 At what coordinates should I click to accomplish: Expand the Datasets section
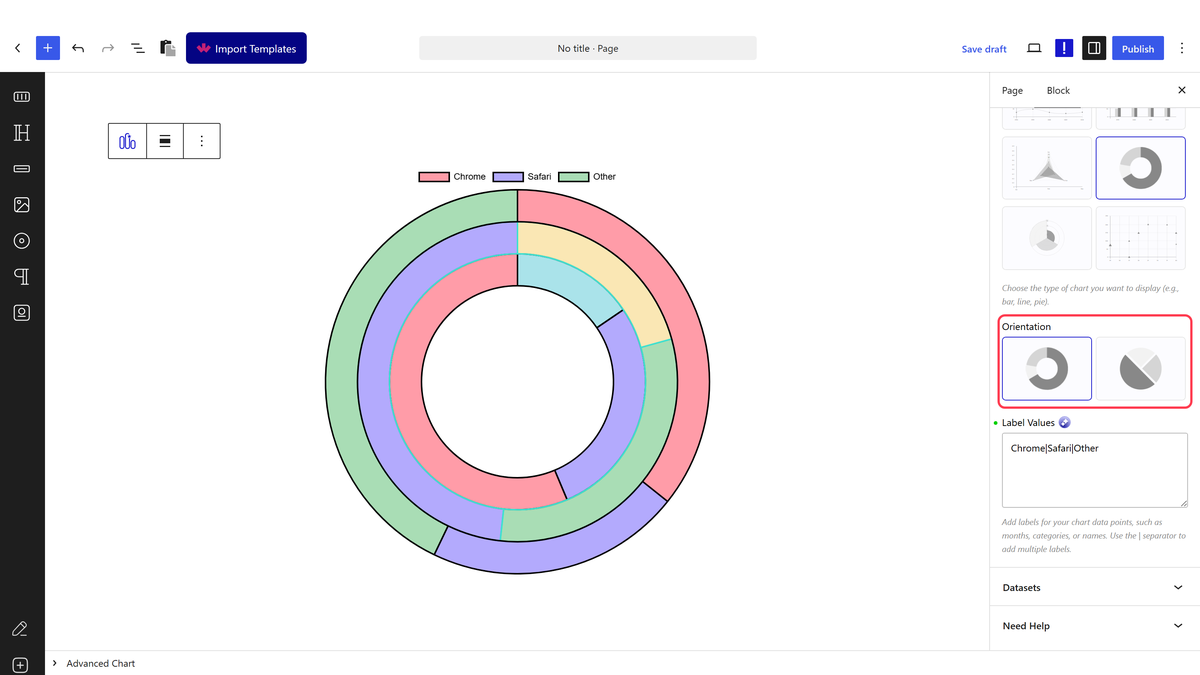(x=1094, y=587)
